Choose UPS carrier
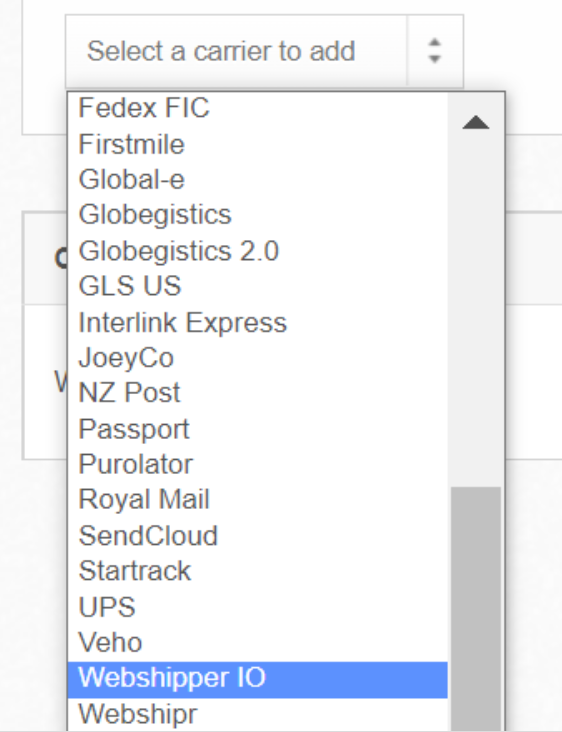562x732 pixels. [258, 607]
